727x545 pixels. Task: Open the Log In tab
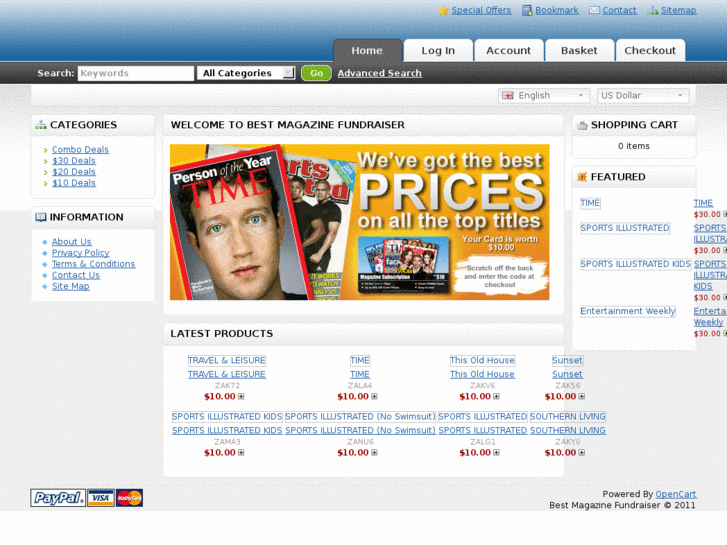[x=438, y=51]
